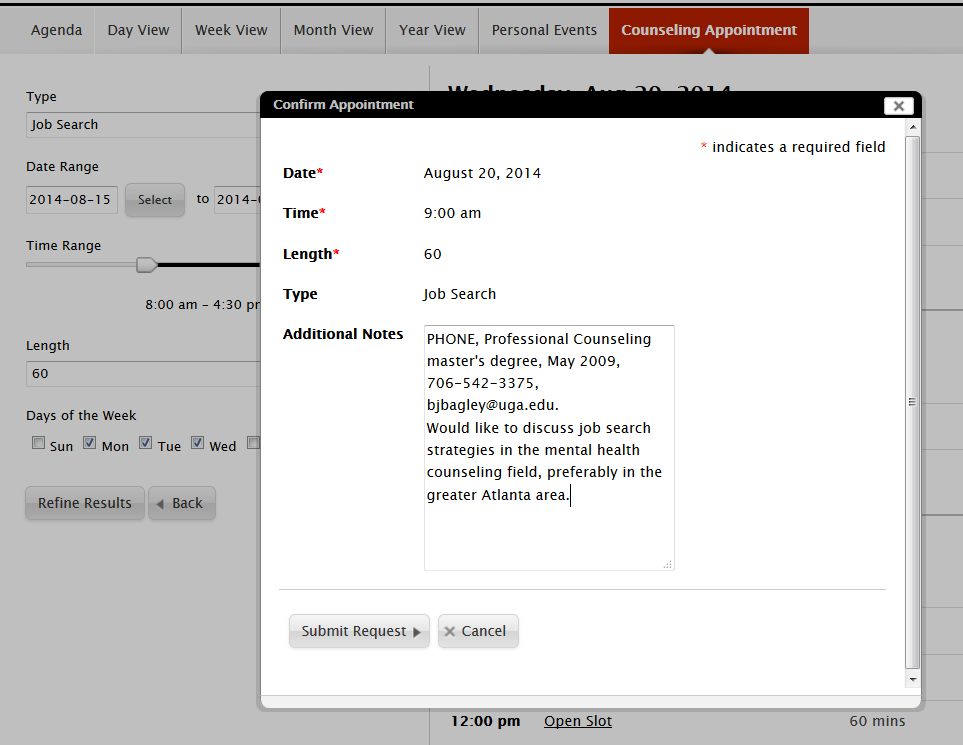Screen dimensions: 963x745
Task: Click the '8:00 am - 4:30' time range text
Action: (x=203, y=305)
